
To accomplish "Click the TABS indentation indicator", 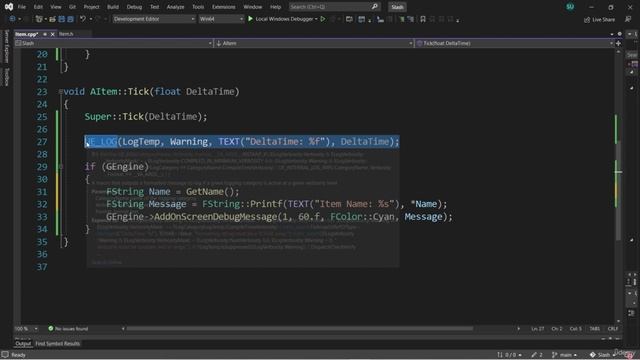I will point(595,329).
